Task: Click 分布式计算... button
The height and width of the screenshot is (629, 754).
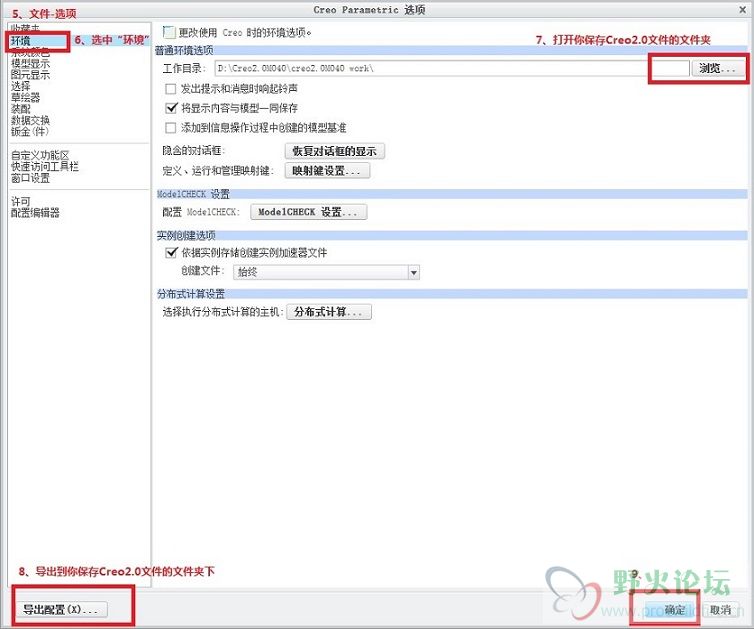Action: 329,312
